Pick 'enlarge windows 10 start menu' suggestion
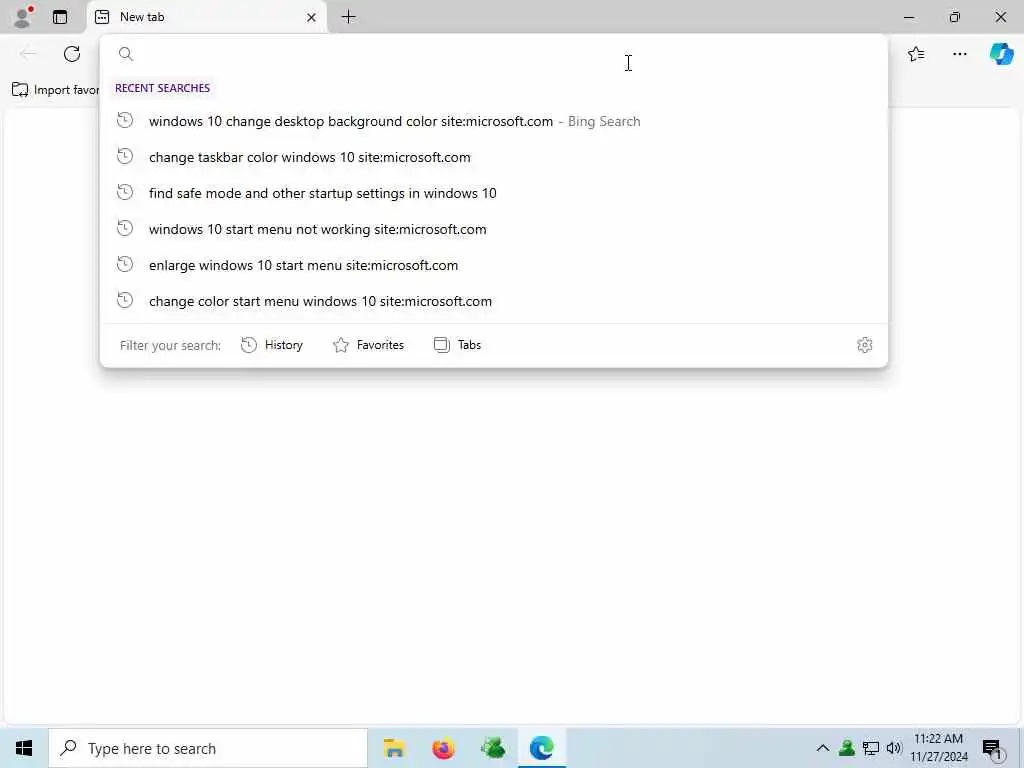Screen dimensions: 1024x768 pos(494,265)
